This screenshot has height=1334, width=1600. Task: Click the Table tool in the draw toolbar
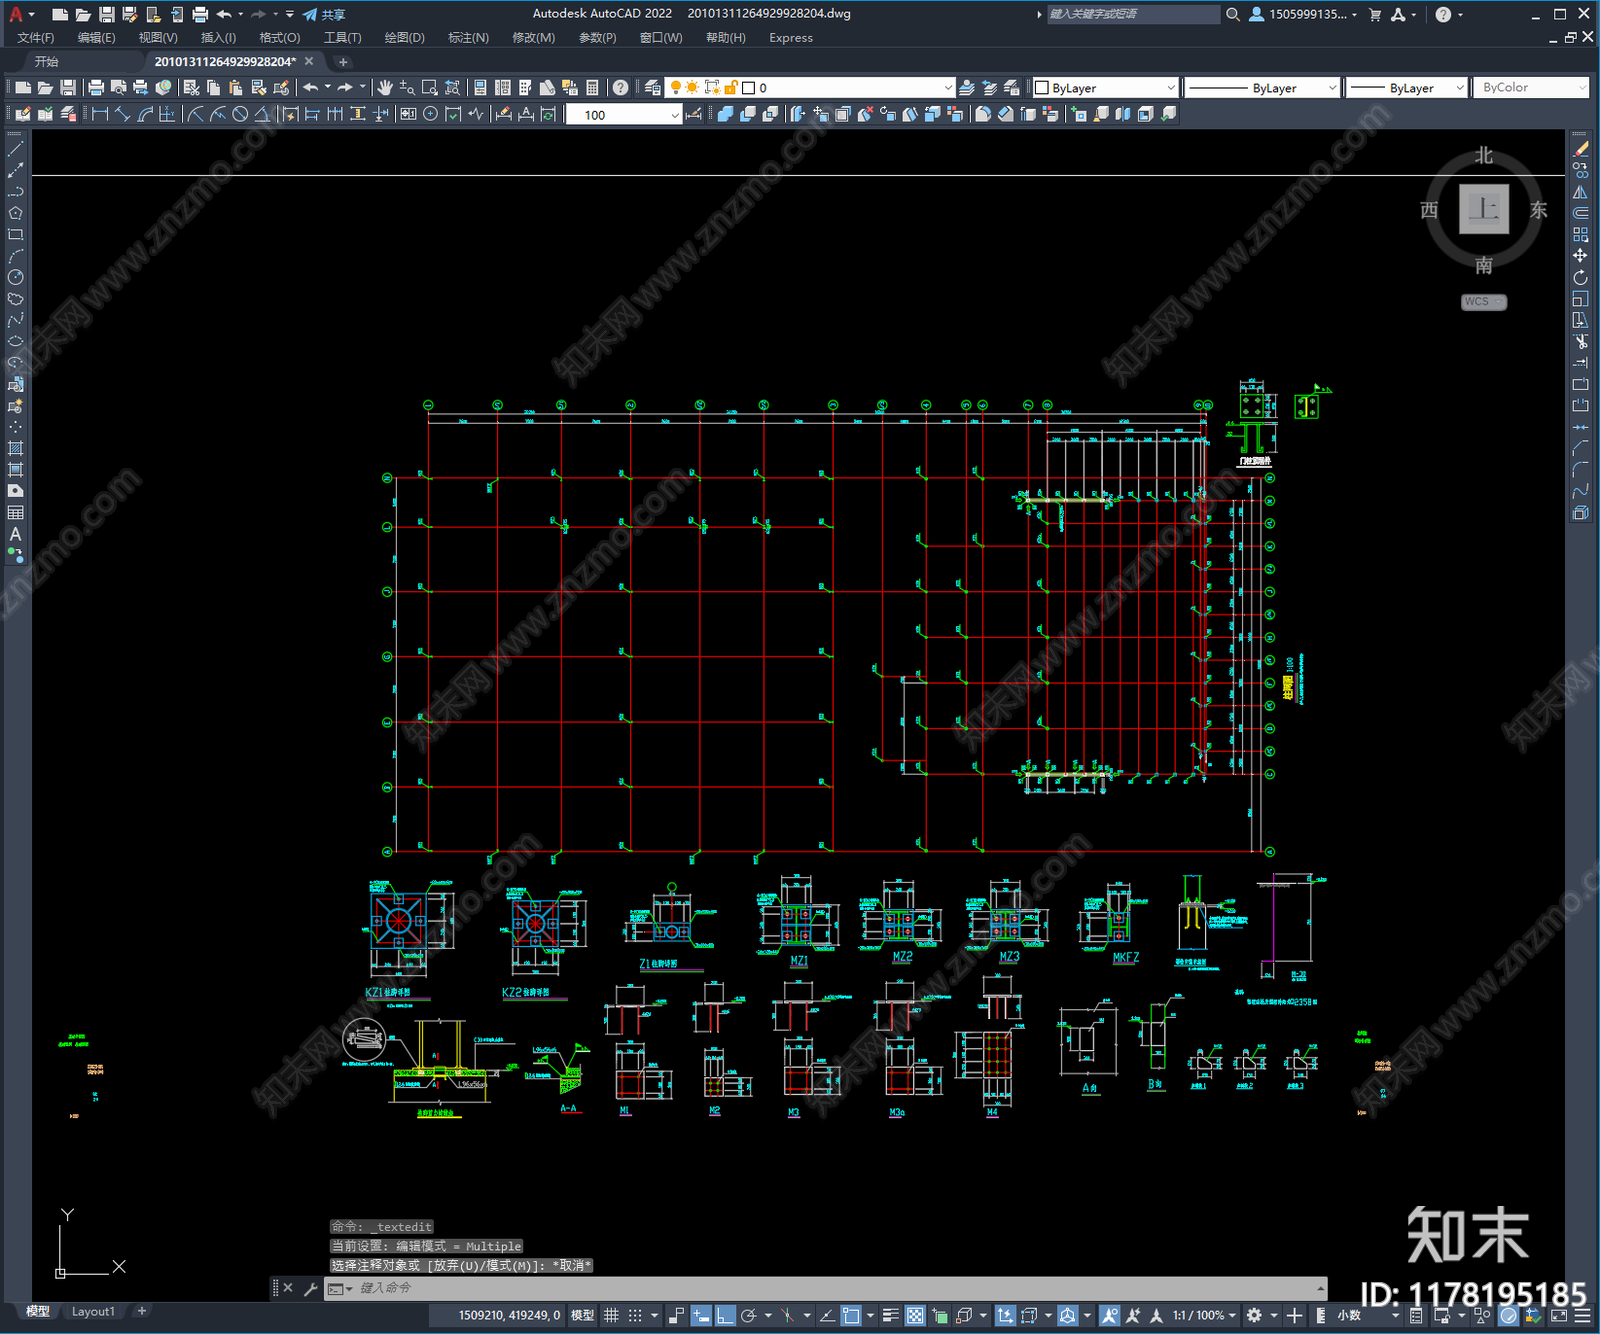15,512
